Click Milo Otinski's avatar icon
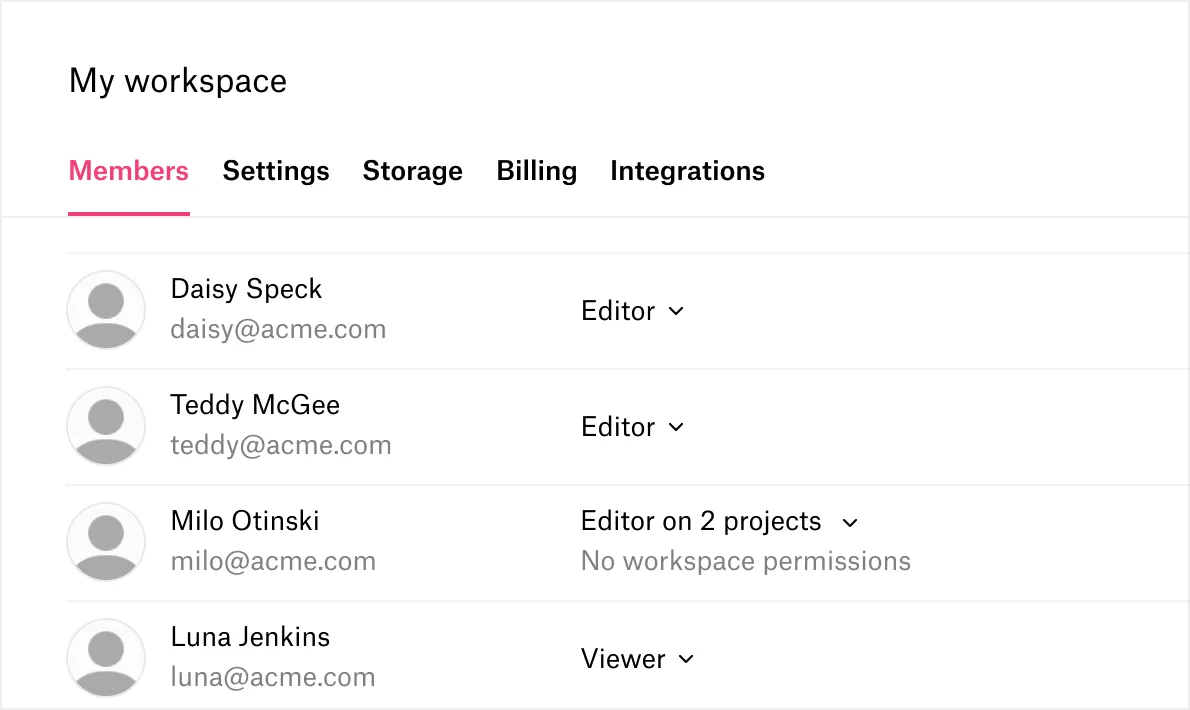 106,542
